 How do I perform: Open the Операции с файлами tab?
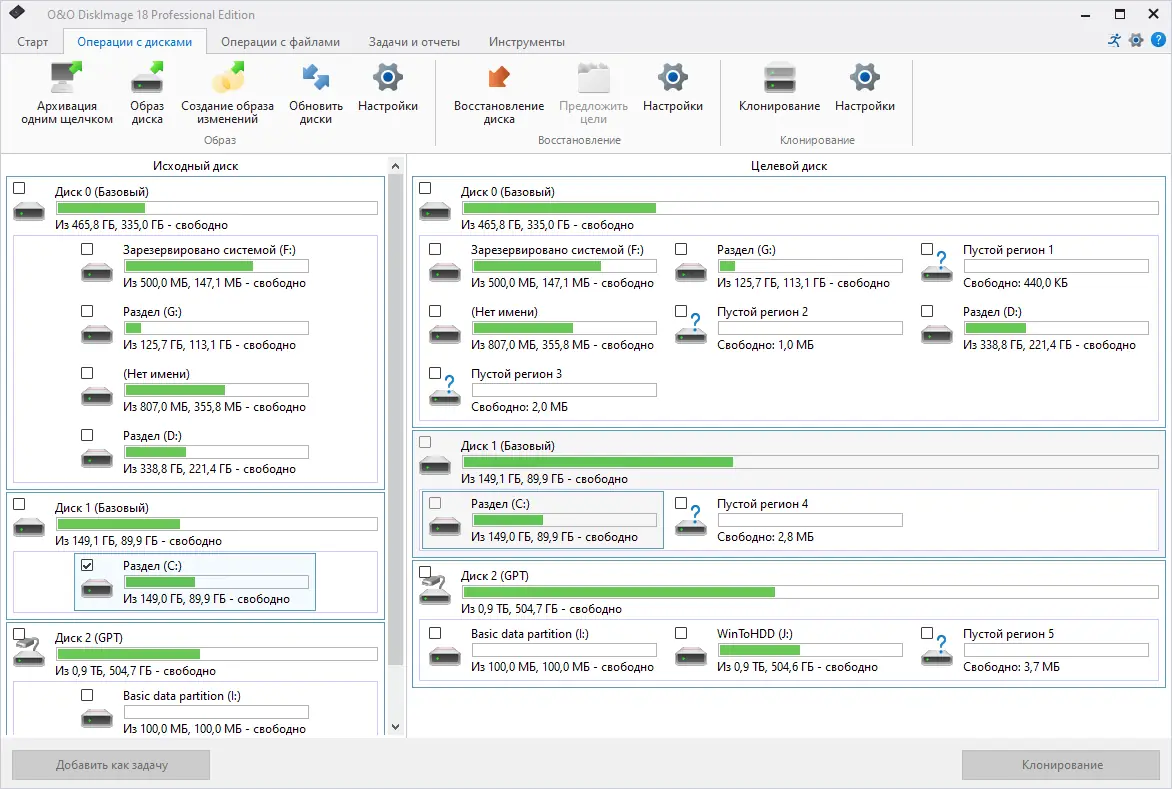tap(280, 42)
